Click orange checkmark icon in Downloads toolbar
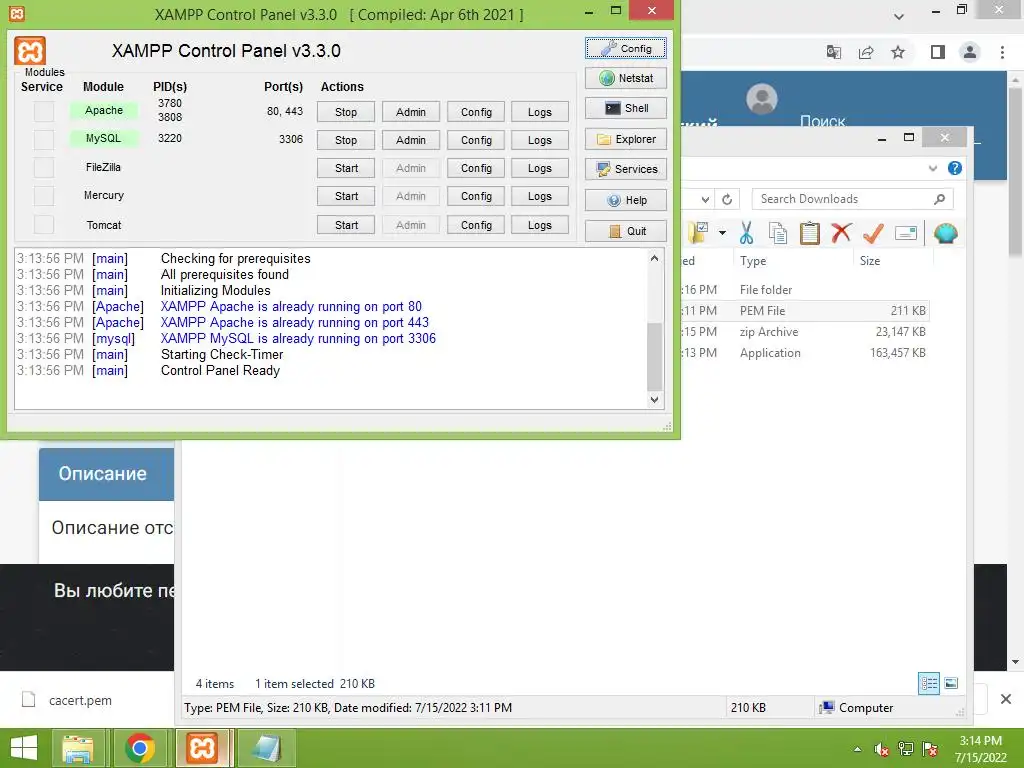Image resolution: width=1024 pixels, height=768 pixels. [873, 232]
